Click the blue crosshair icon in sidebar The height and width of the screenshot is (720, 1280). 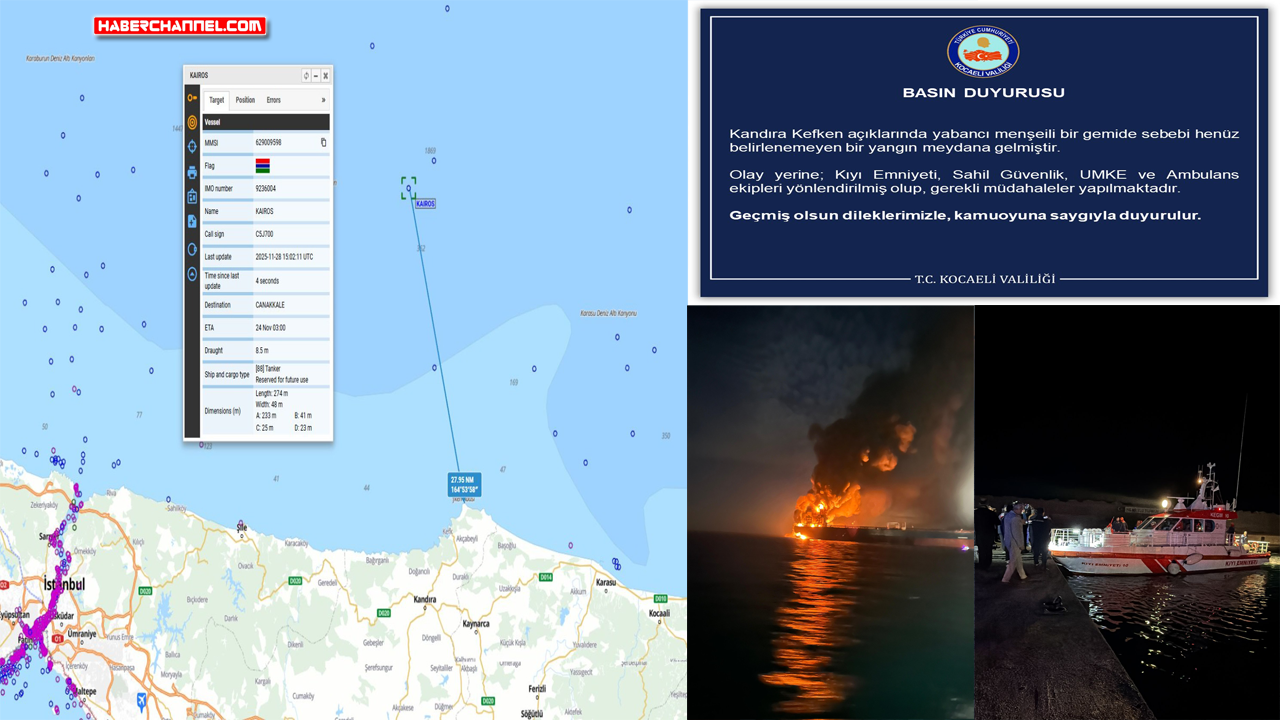[192, 146]
